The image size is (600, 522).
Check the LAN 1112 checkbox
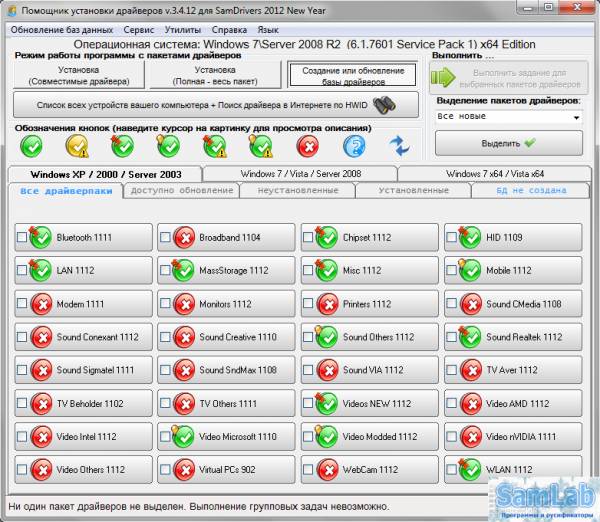22,271
